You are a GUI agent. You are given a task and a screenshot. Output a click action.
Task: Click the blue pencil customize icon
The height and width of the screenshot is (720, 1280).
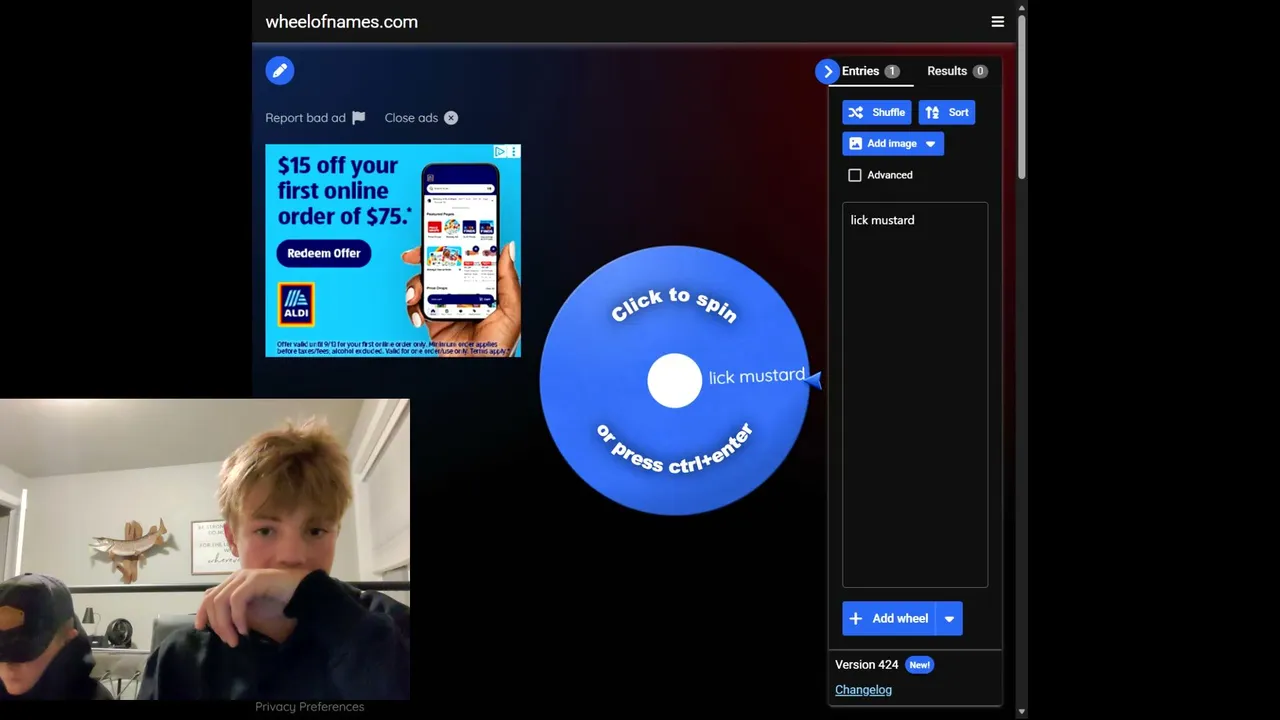[280, 71]
